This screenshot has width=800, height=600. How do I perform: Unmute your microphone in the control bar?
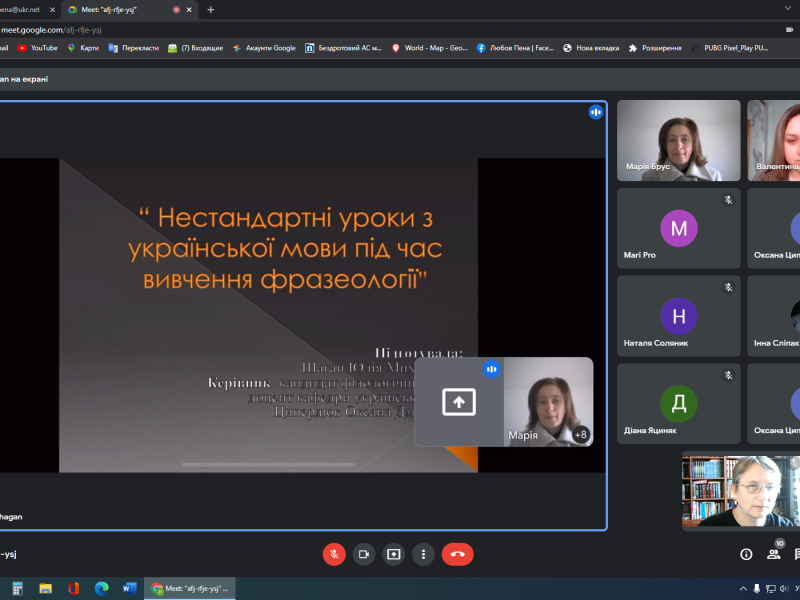tap(333, 553)
